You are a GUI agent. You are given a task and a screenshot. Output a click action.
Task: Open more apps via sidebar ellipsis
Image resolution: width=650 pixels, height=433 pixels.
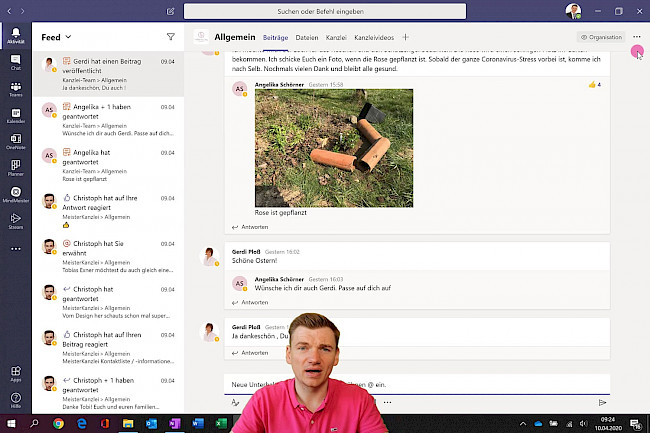(x=15, y=246)
